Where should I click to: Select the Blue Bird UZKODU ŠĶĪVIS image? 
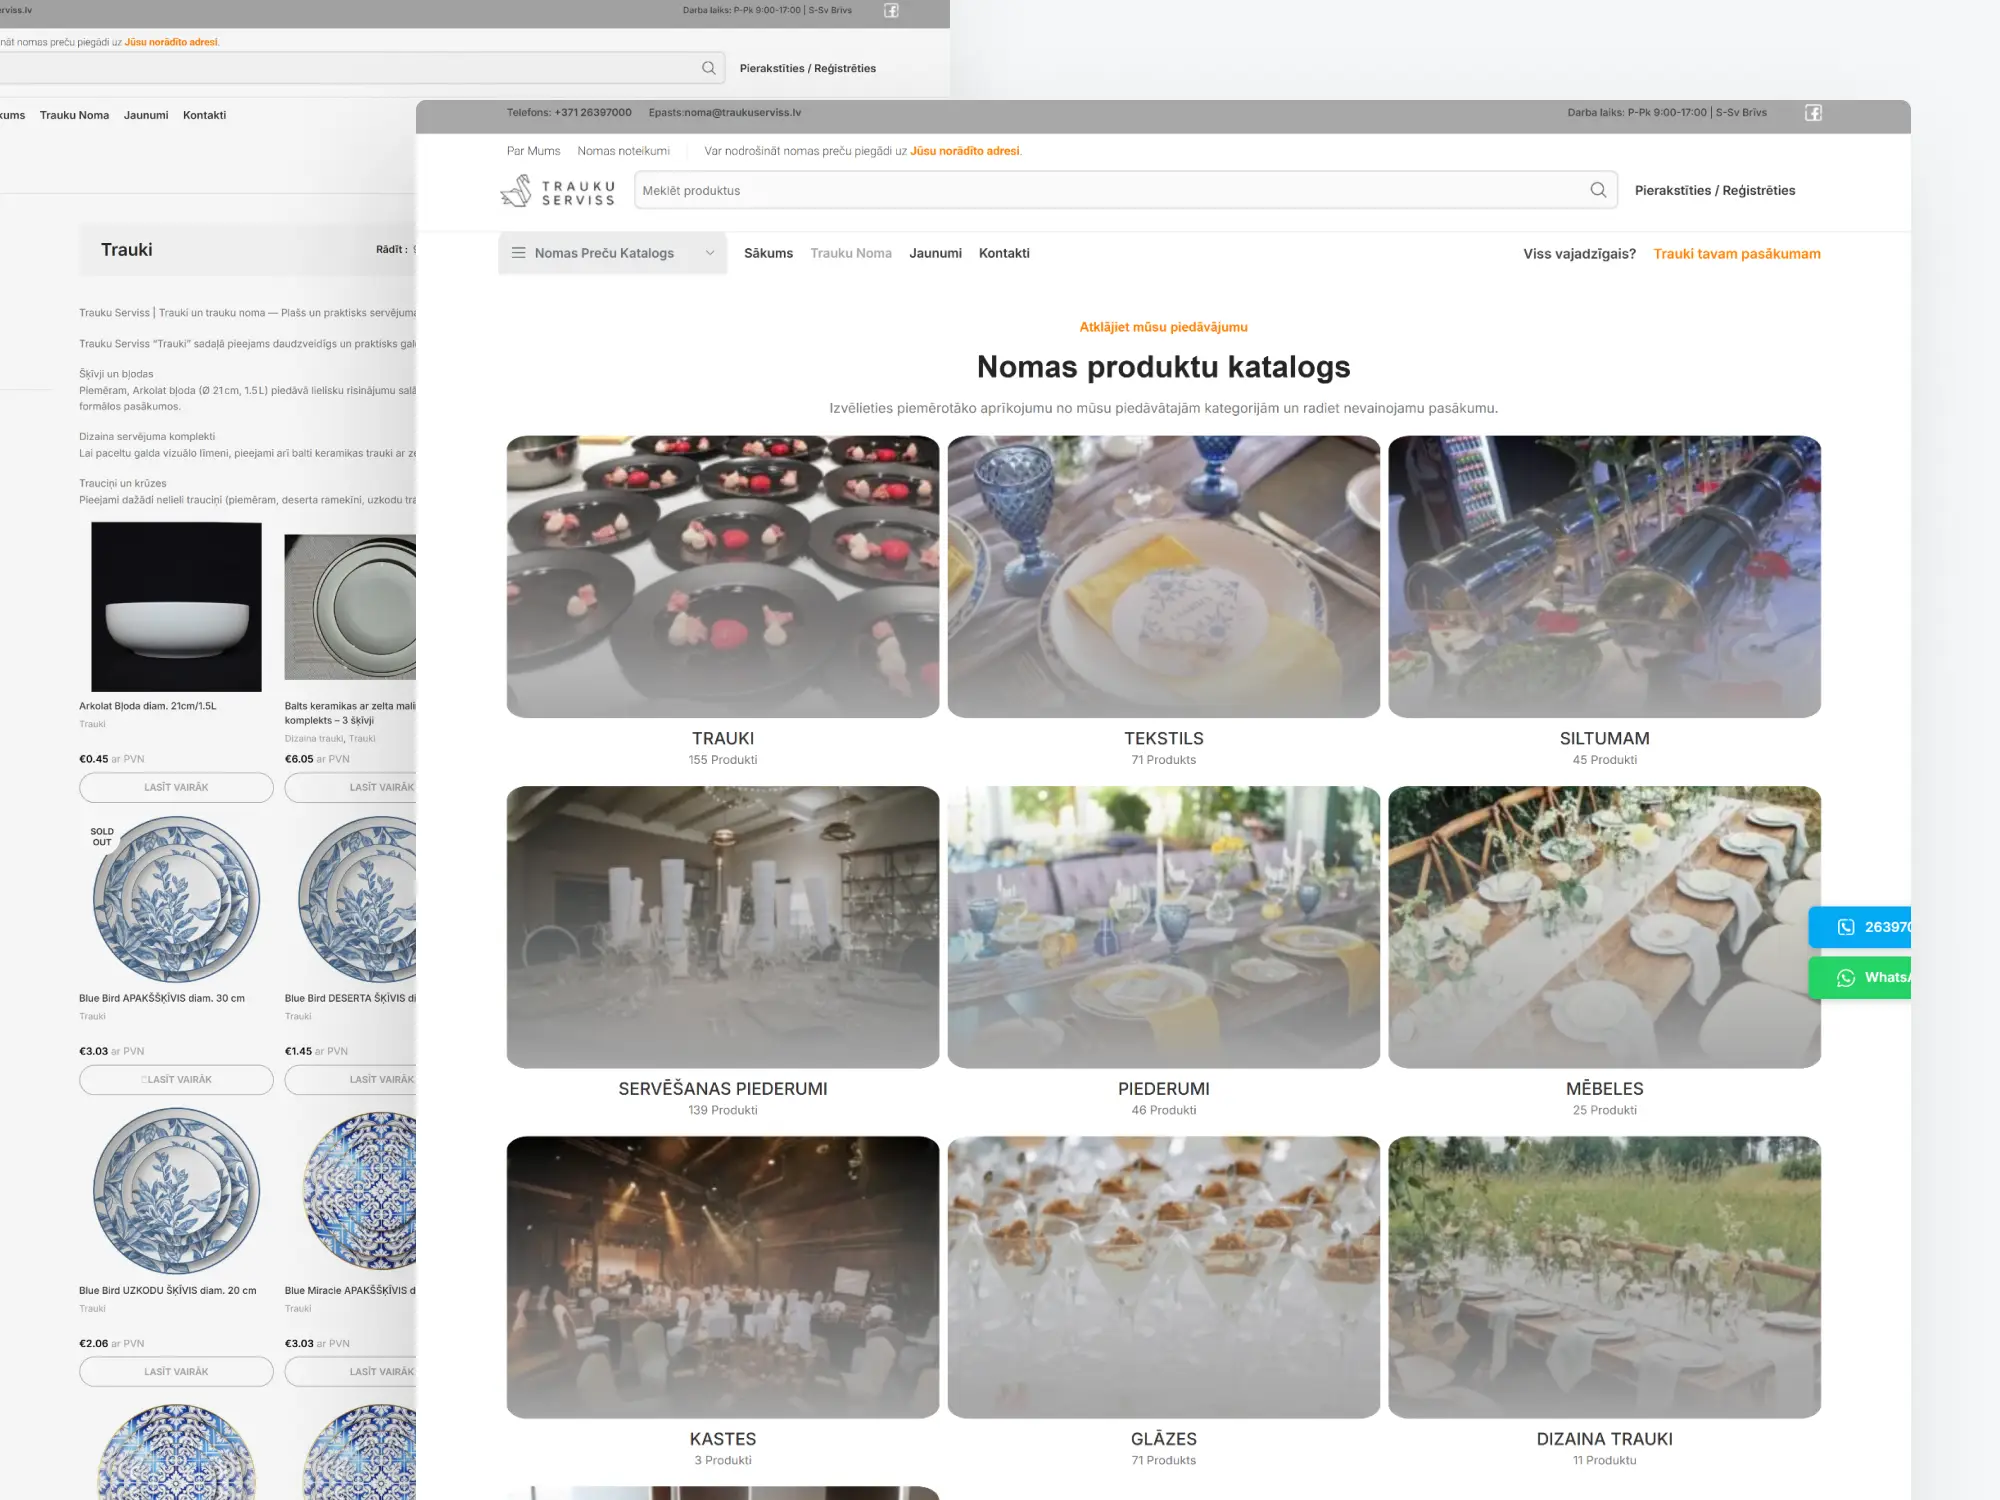176,1190
